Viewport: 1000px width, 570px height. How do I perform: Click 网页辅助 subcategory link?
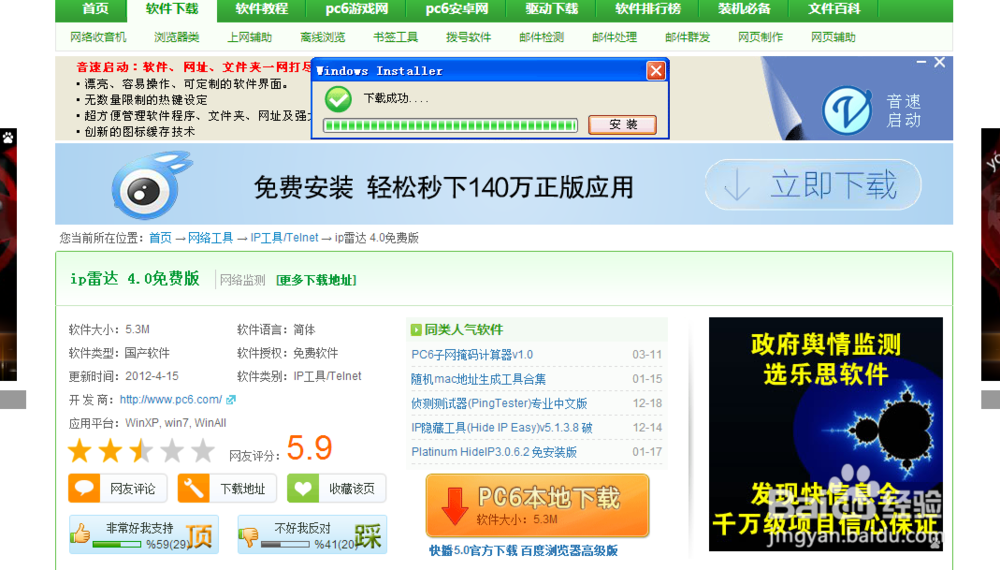click(833, 37)
